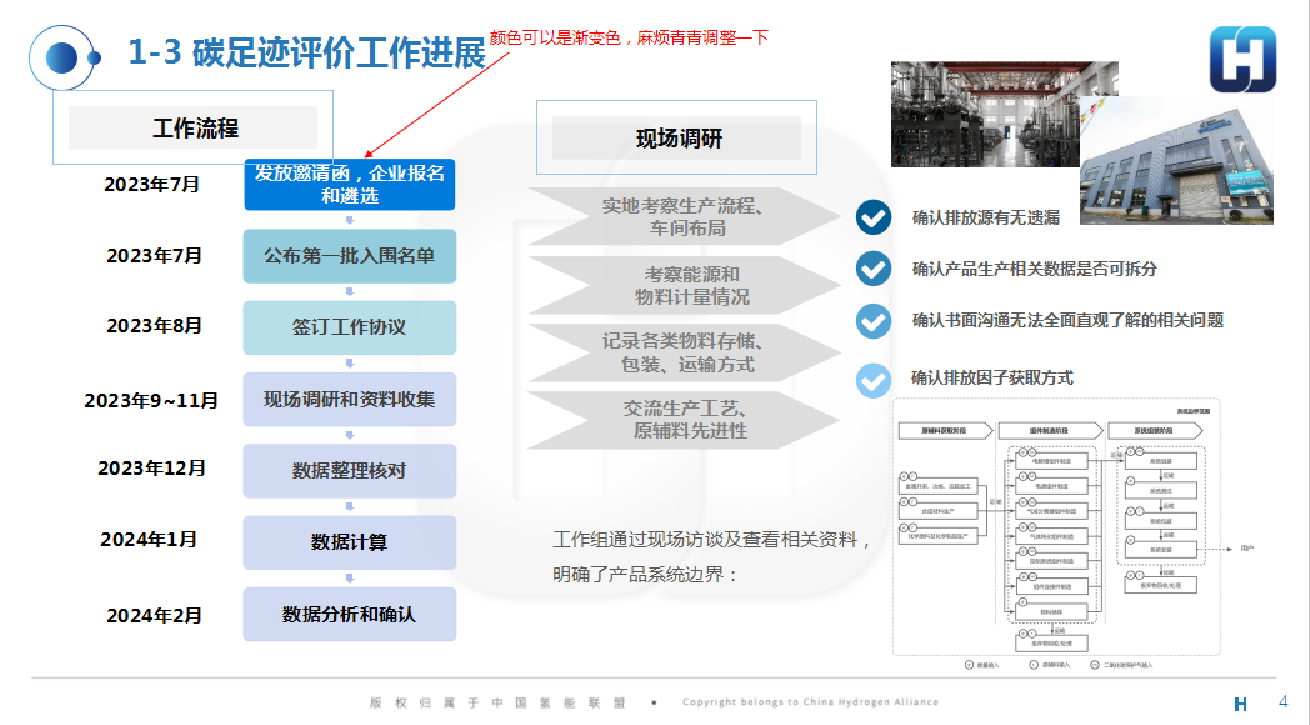Select the 公布第一批入围名单 step box
Screen dimensions: 1310x725
pyautogui.click(x=350, y=256)
